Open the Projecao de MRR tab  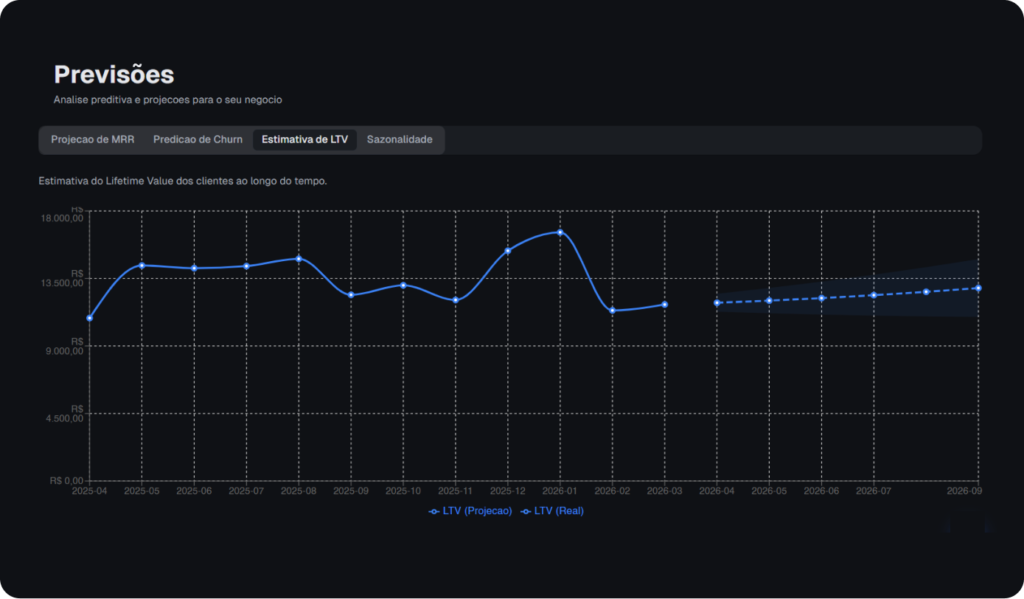pyautogui.click(x=92, y=140)
